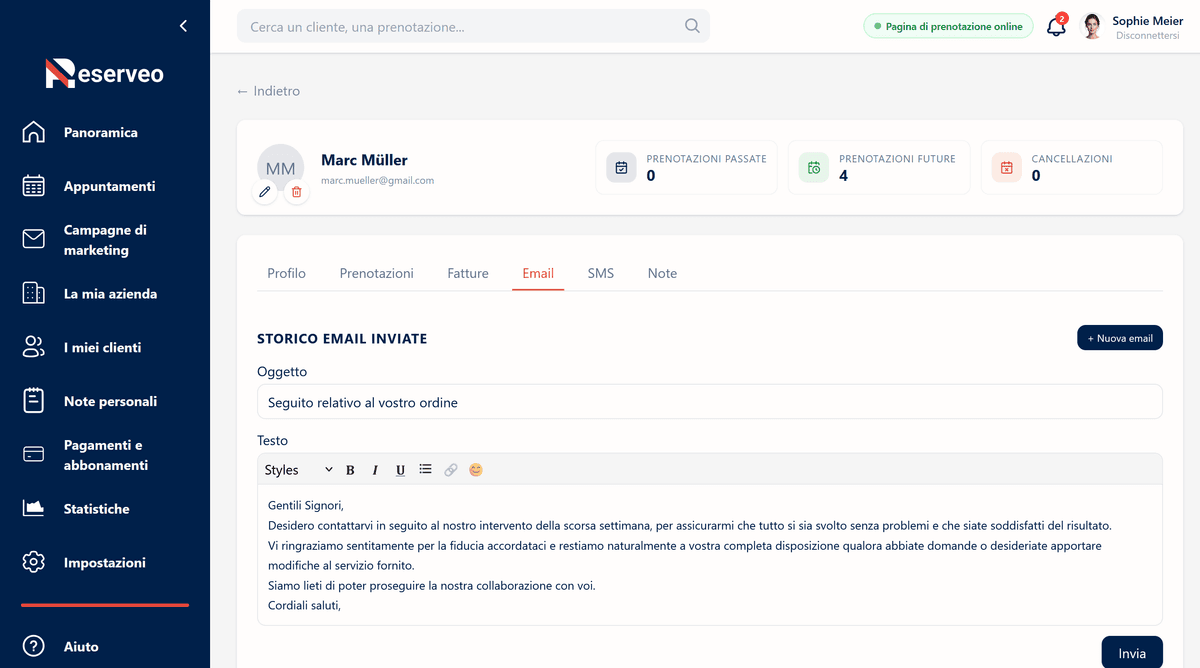Click marc.mueller@gmail.com email text
The width and height of the screenshot is (1200, 668).
coord(377,181)
